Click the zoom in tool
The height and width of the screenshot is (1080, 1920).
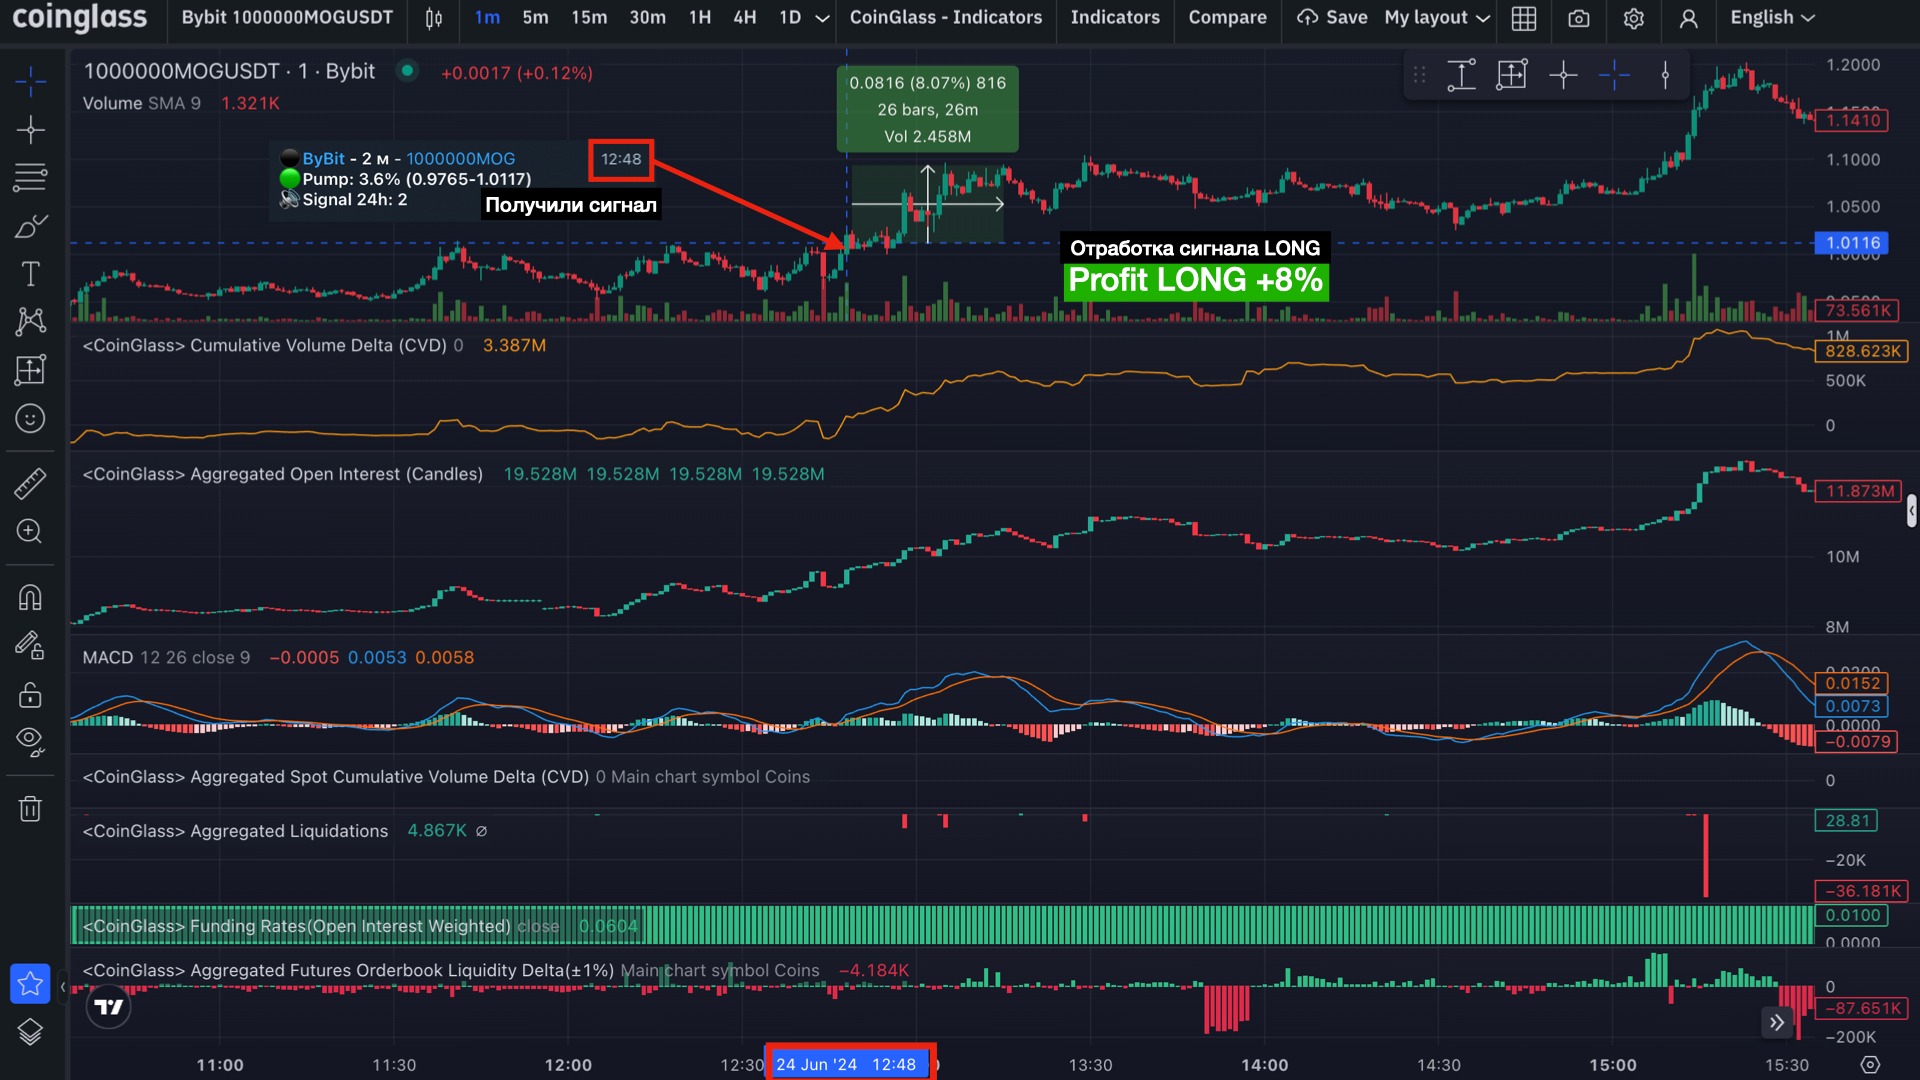30,531
